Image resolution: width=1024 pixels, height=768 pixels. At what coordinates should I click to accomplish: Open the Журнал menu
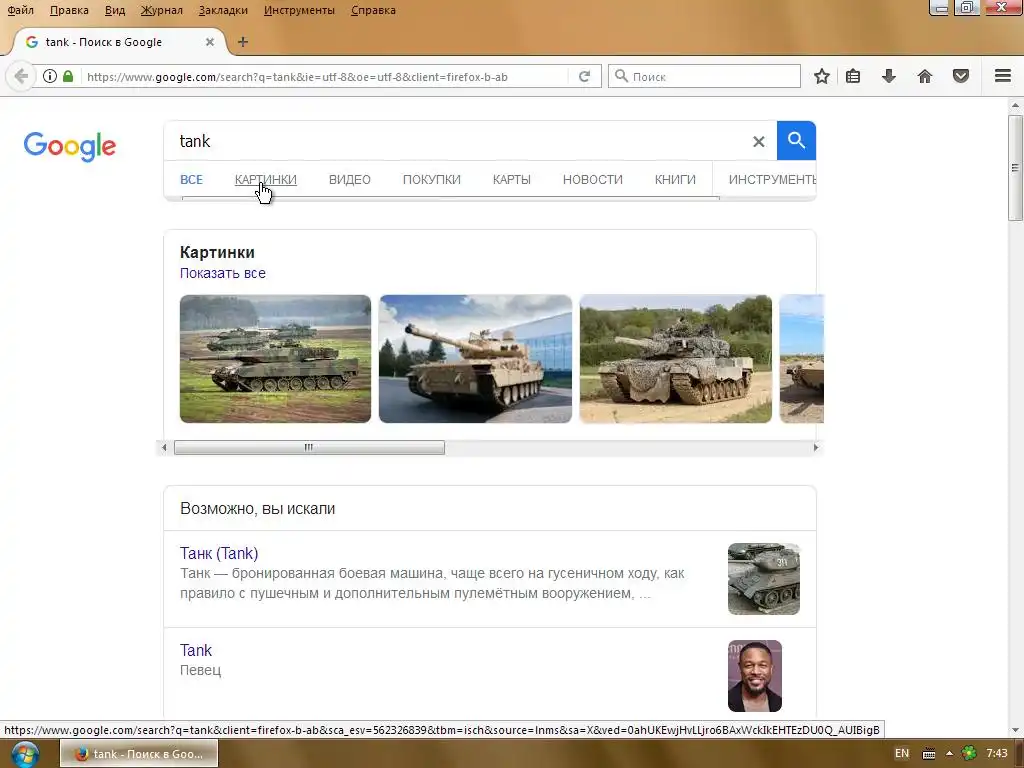tap(161, 10)
